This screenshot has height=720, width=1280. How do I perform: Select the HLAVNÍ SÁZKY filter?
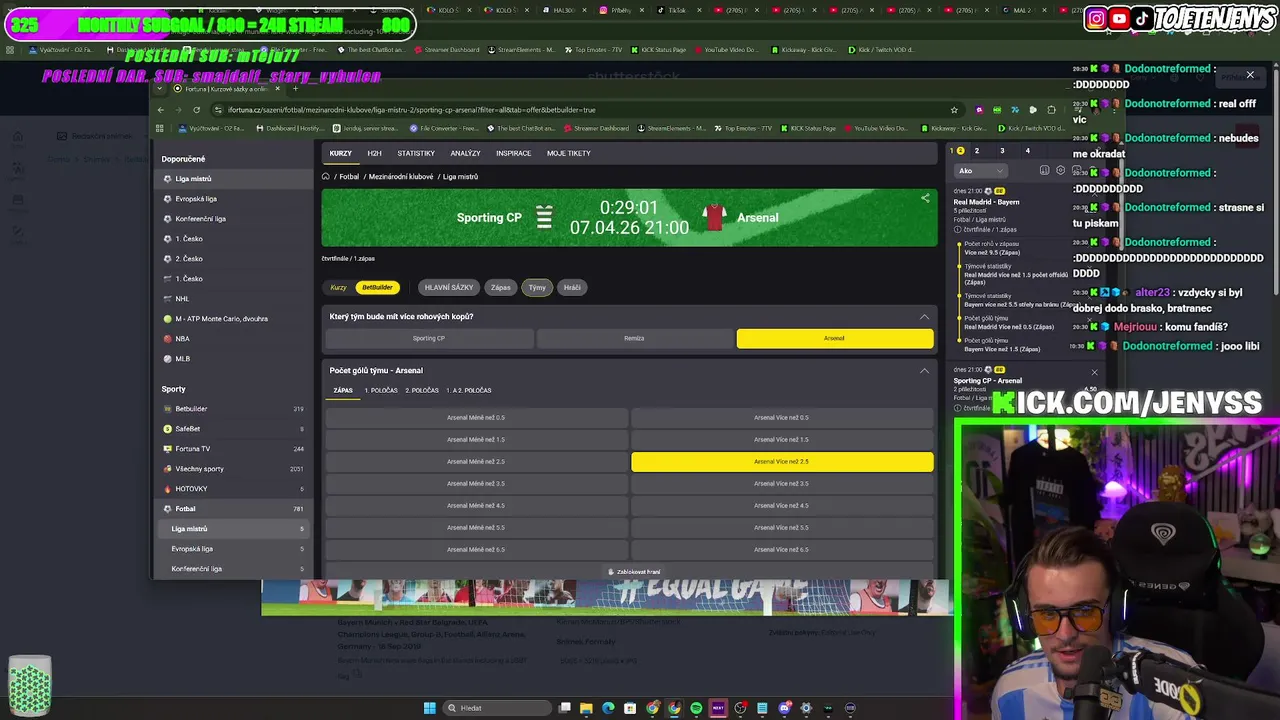449,288
